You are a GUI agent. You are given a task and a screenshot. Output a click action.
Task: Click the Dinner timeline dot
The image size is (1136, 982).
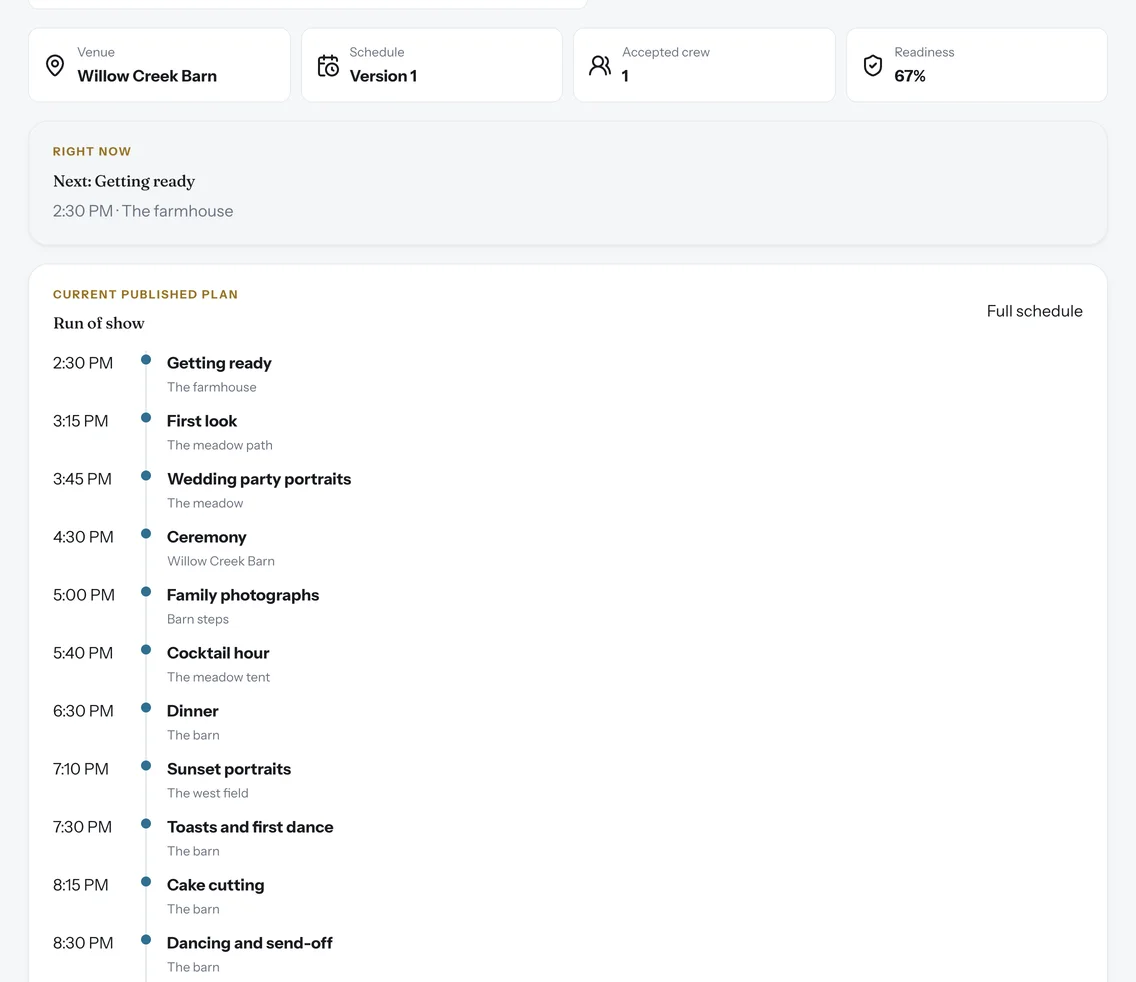[x=146, y=707]
